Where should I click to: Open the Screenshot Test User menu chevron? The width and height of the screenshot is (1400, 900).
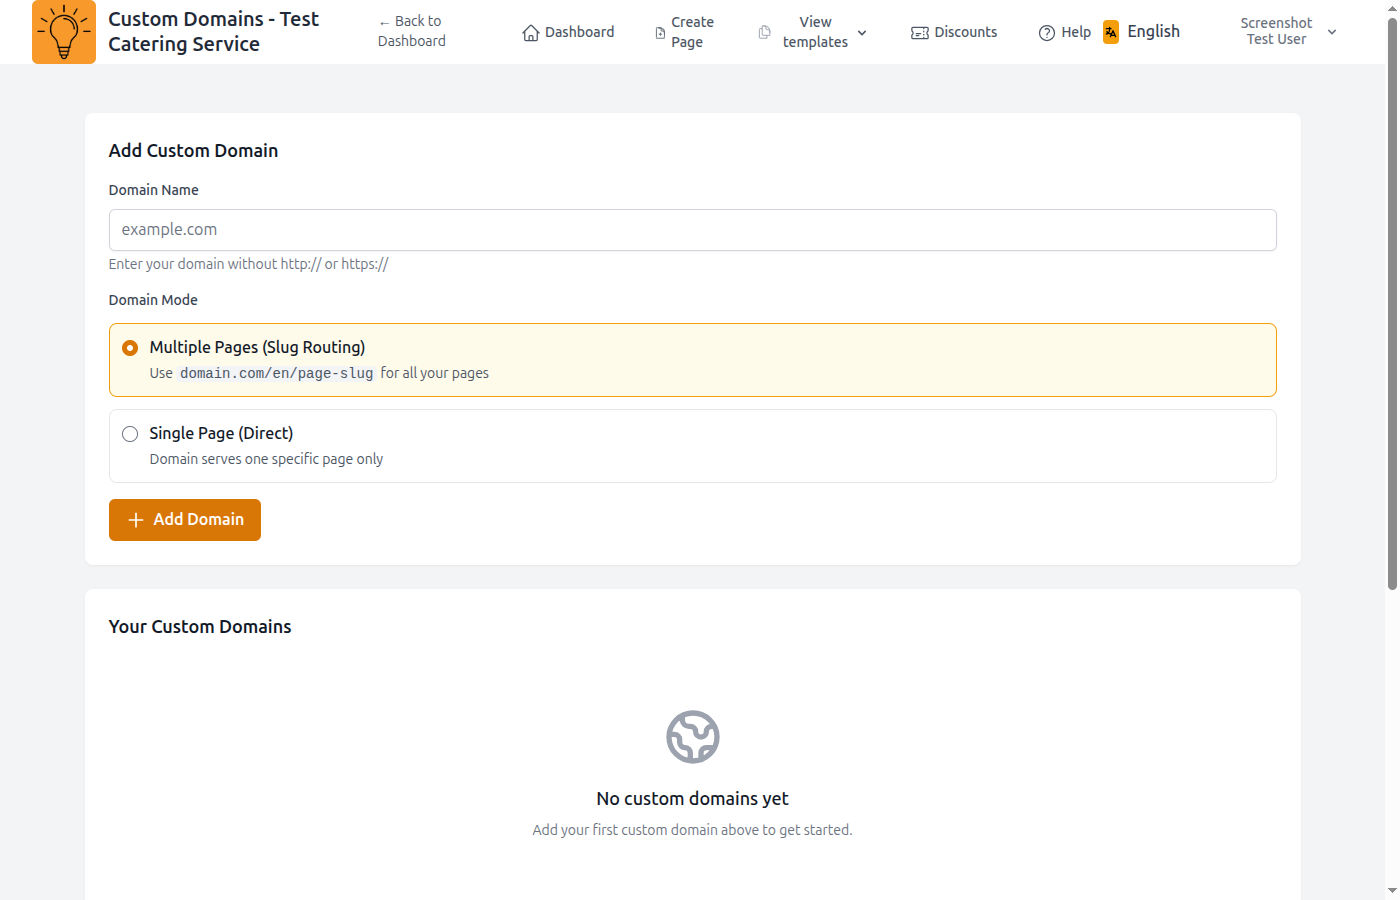point(1332,32)
